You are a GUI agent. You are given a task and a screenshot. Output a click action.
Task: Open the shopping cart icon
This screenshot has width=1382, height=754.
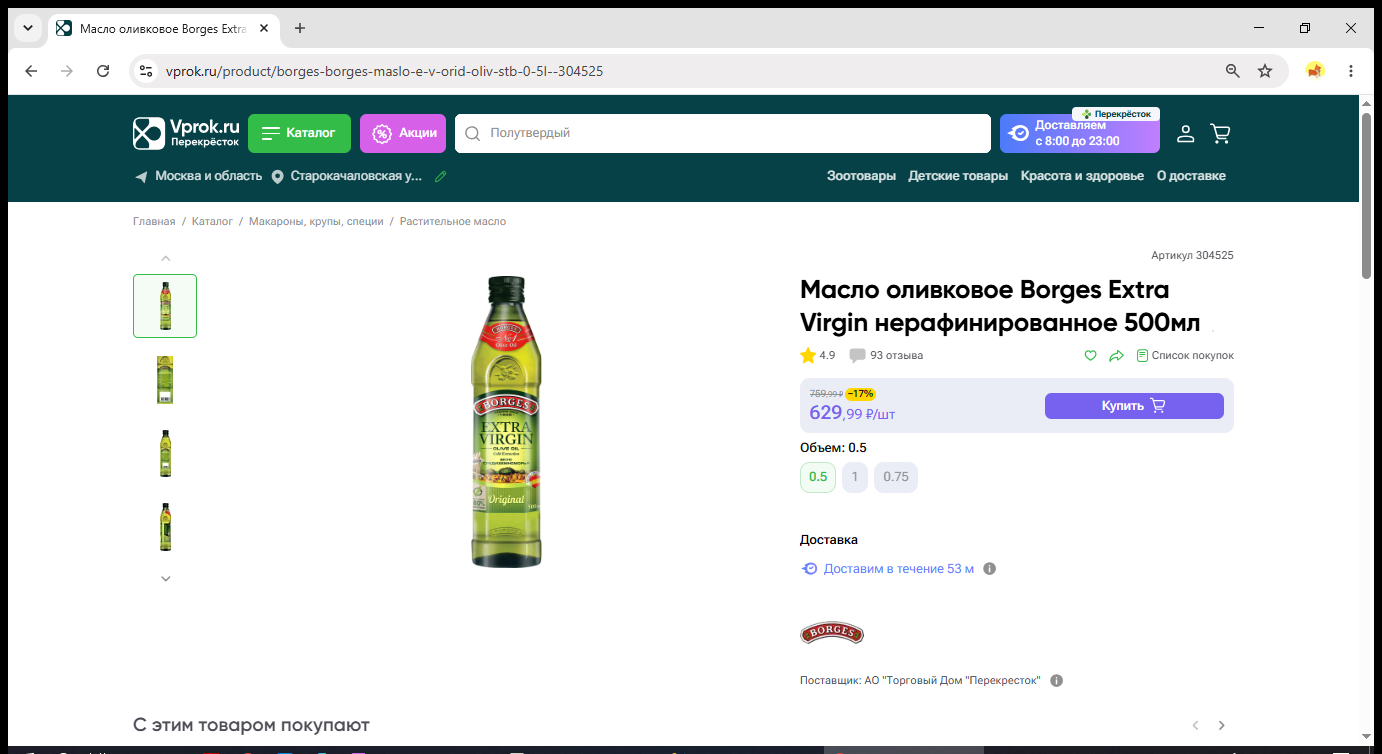tap(1220, 133)
